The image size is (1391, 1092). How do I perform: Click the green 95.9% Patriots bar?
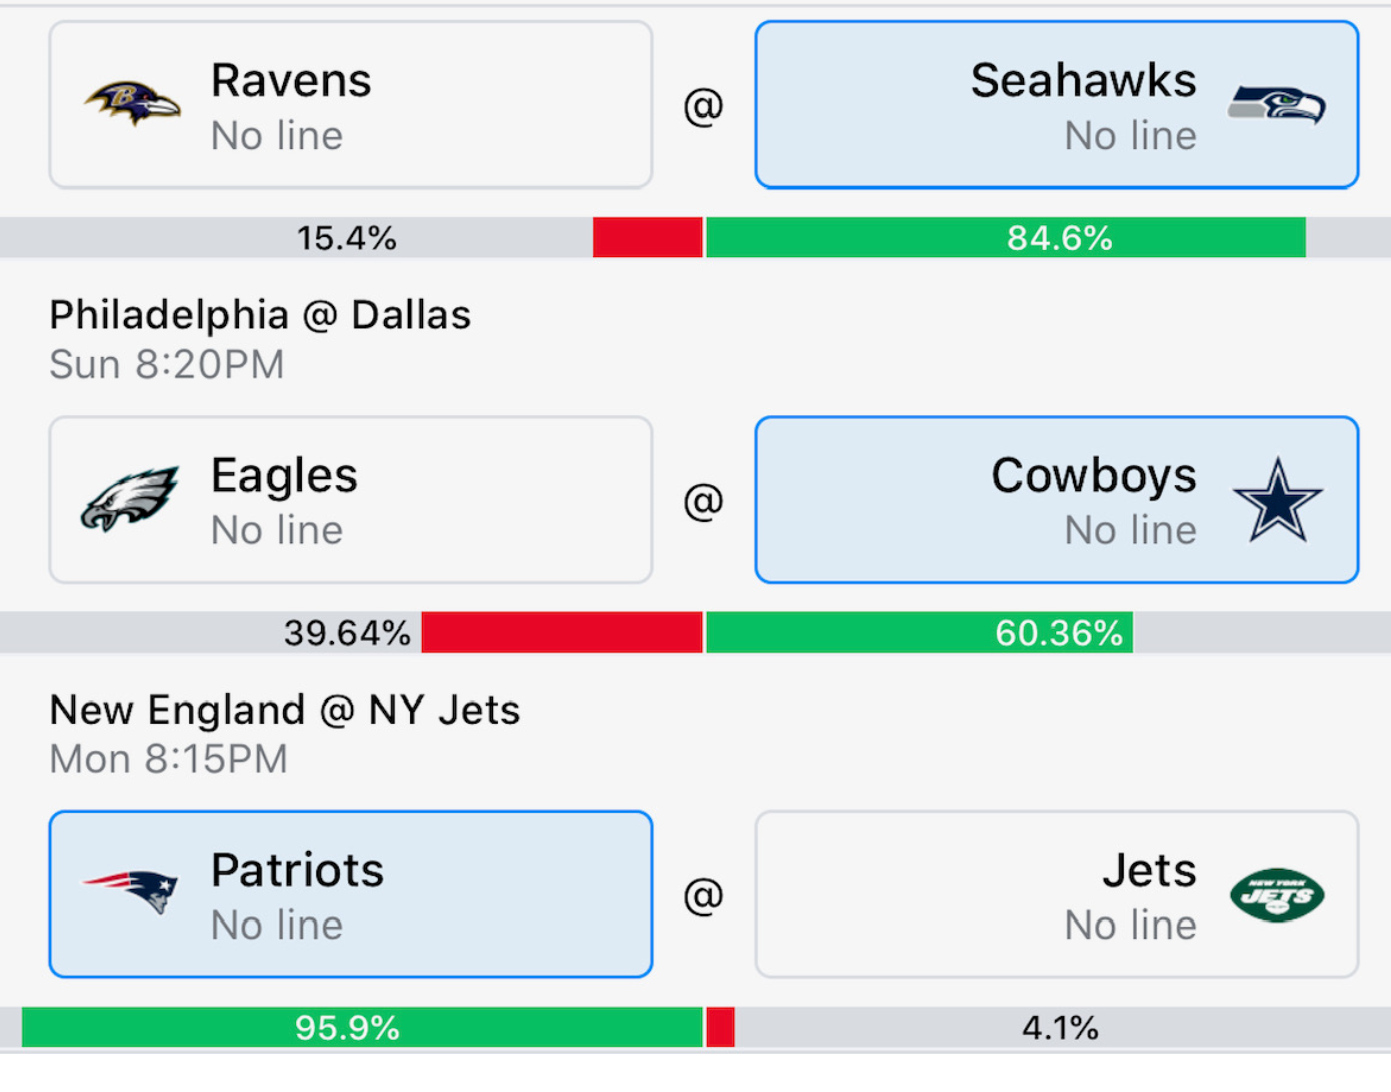pyautogui.click(x=362, y=1027)
